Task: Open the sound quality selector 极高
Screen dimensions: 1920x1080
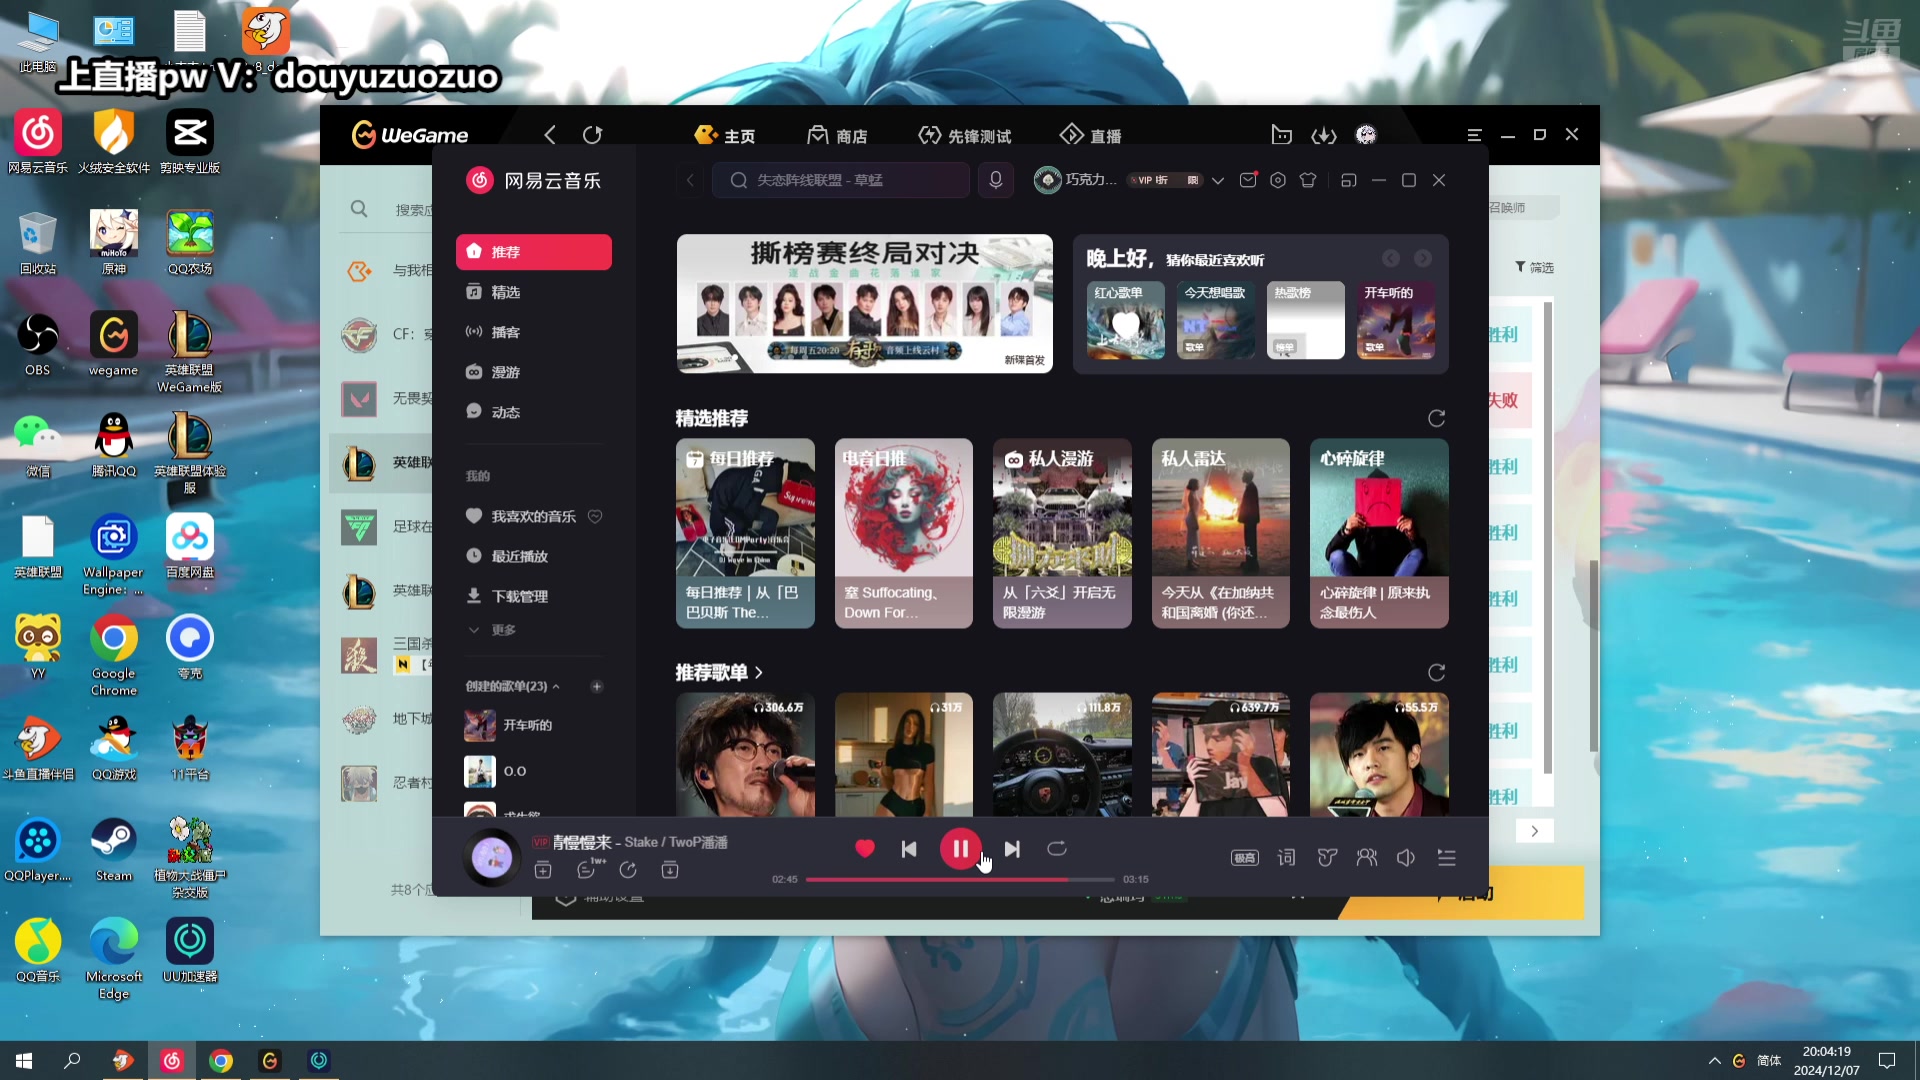Action: [1244, 858]
